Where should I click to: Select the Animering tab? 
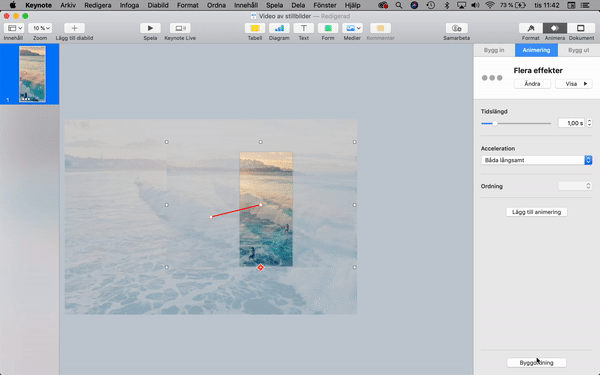(x=536, y=50)
